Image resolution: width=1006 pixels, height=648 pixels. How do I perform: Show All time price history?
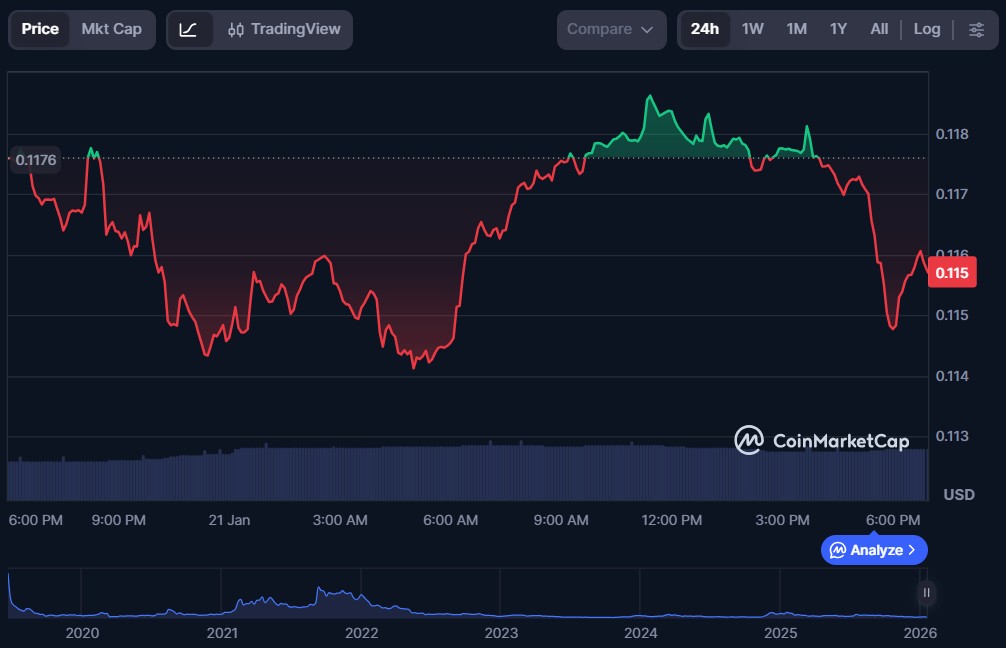(x=879, y=30)
